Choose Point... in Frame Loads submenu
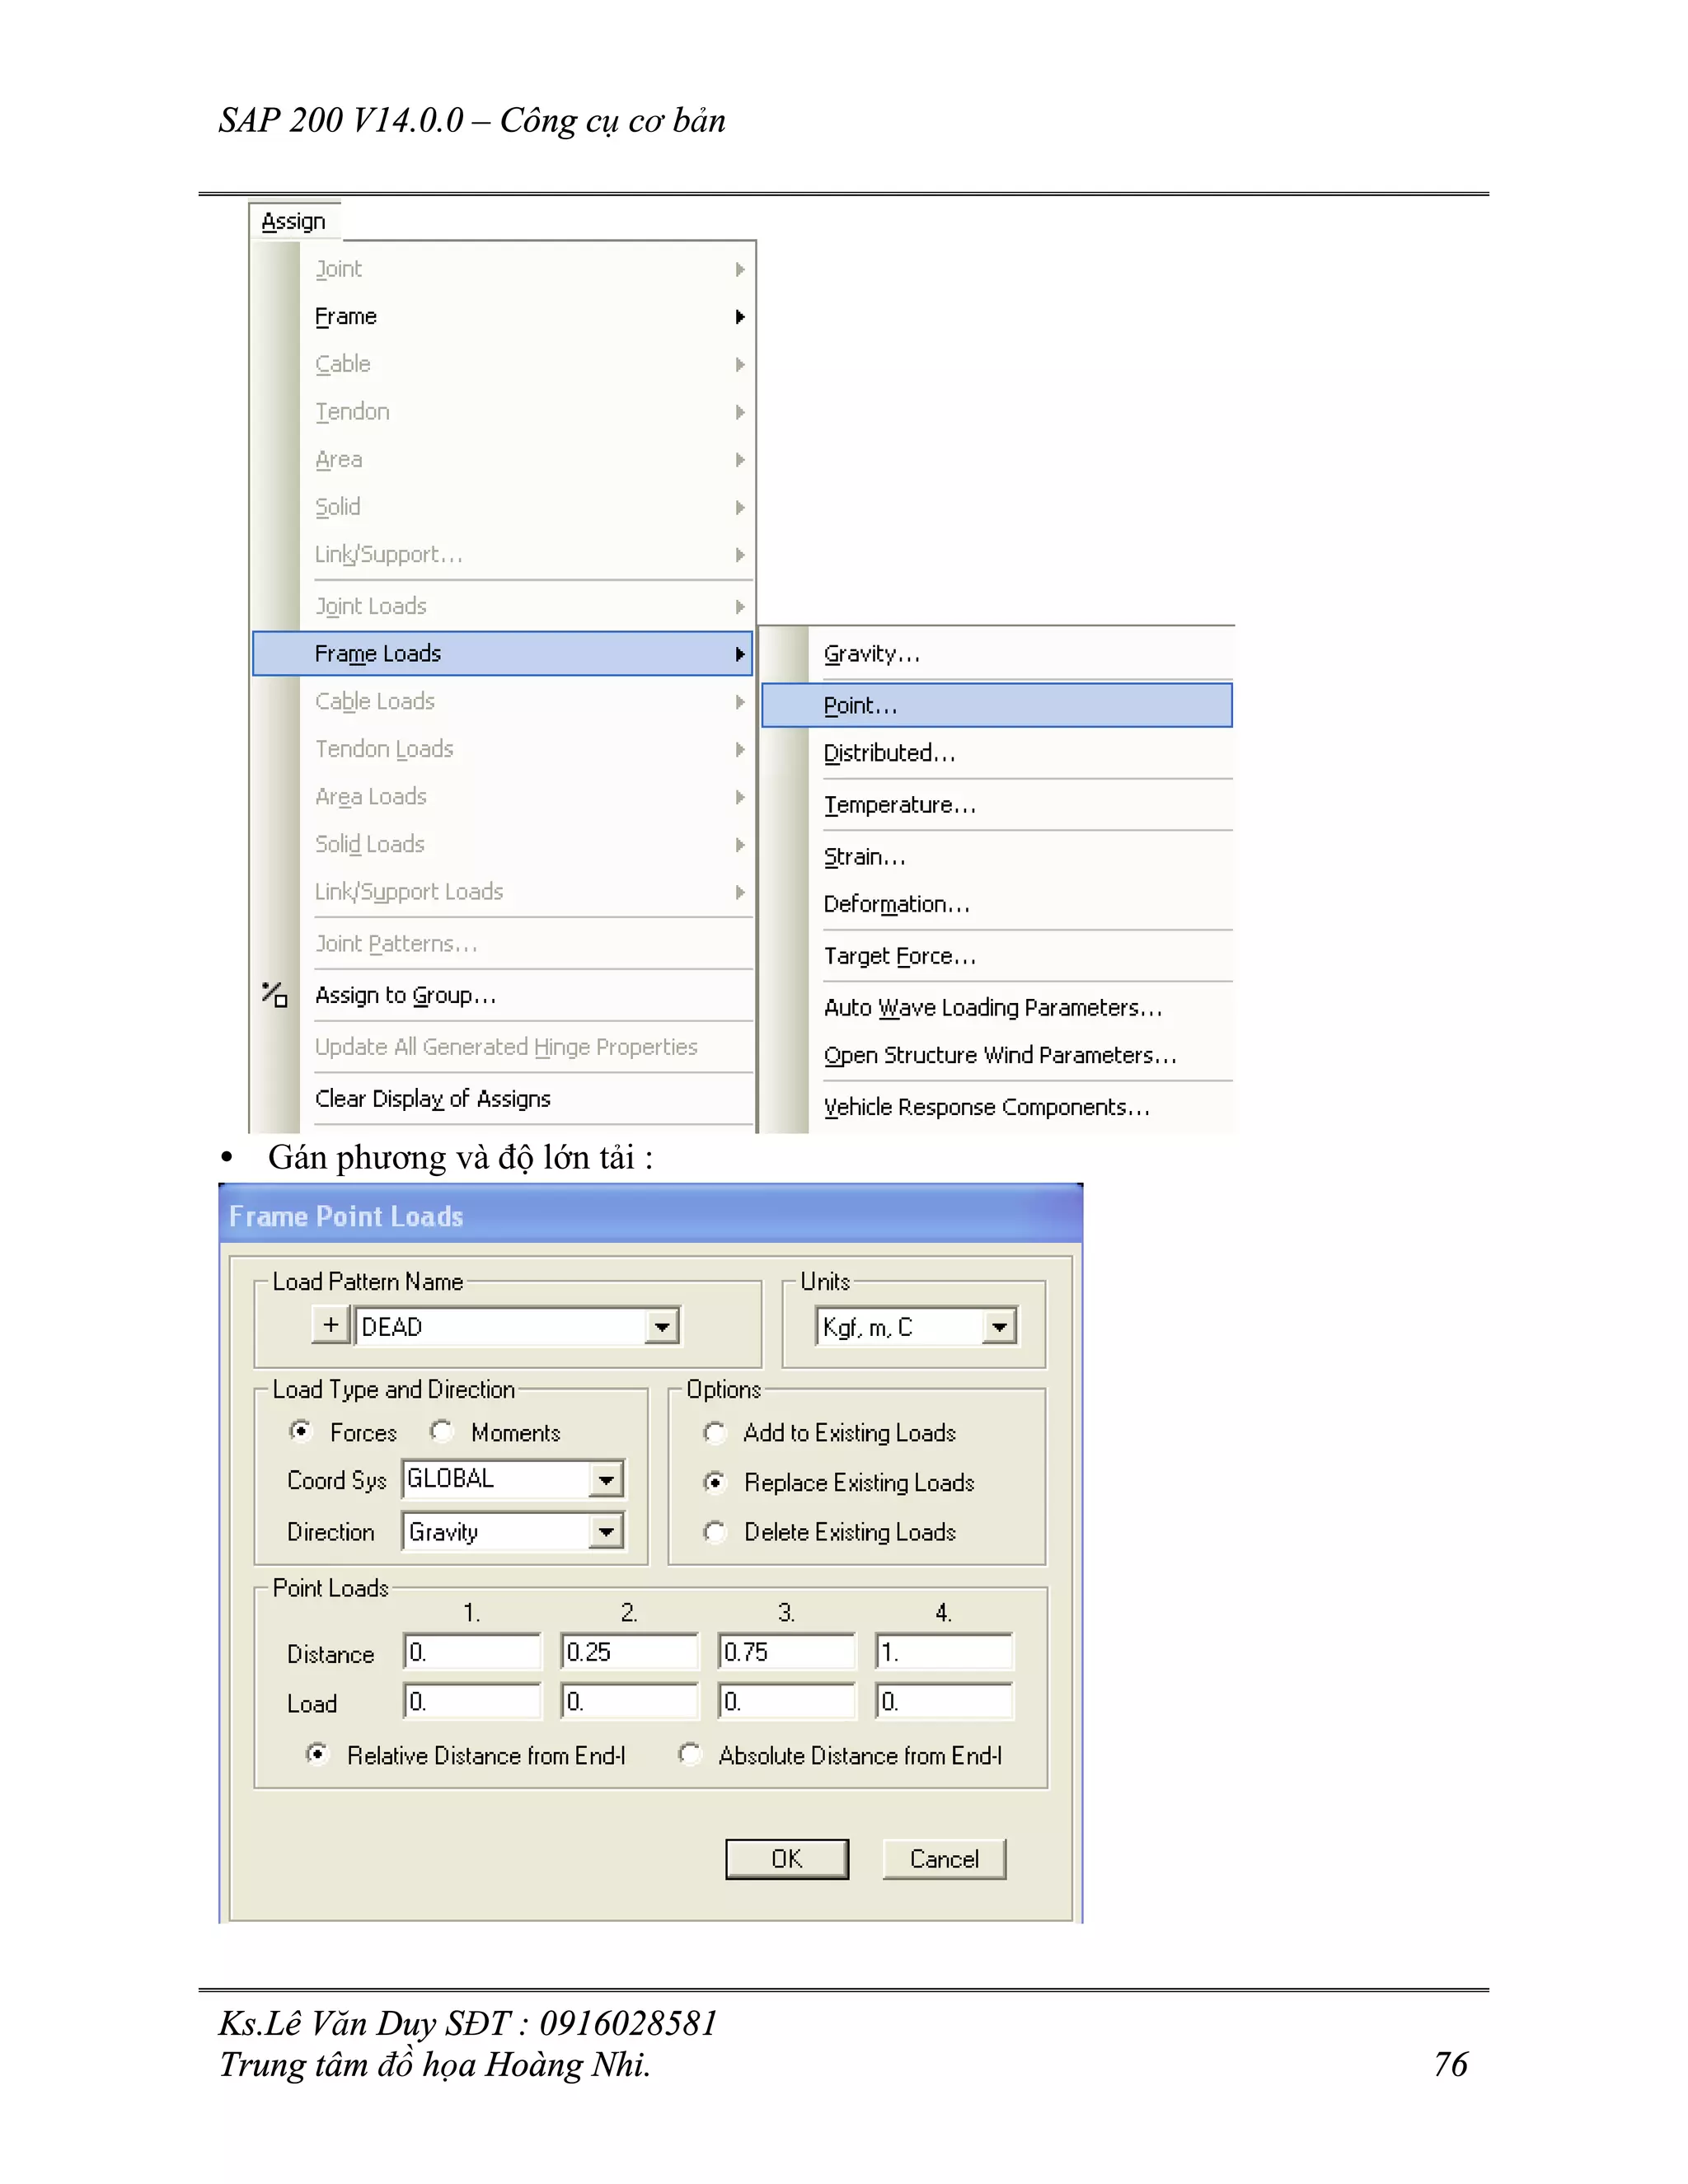The image size is (1688, 2184). 996,705
